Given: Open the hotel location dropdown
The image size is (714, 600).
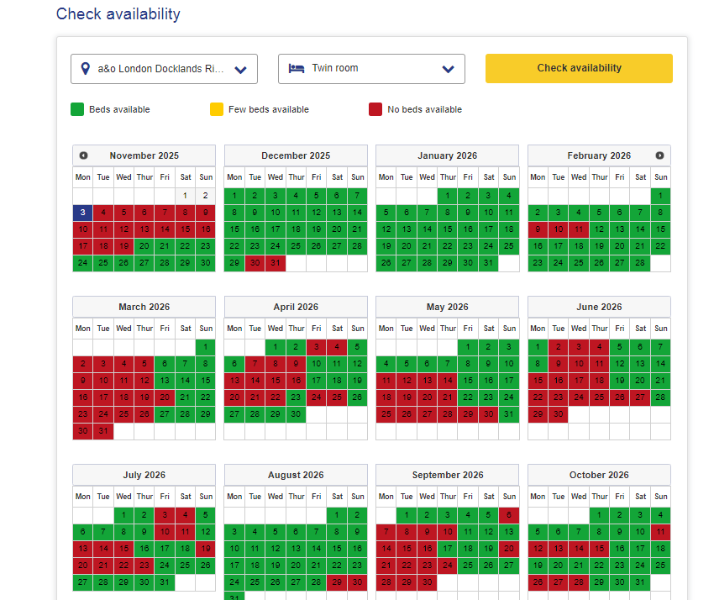Looking at the screenshot, I should click(164, 69).
